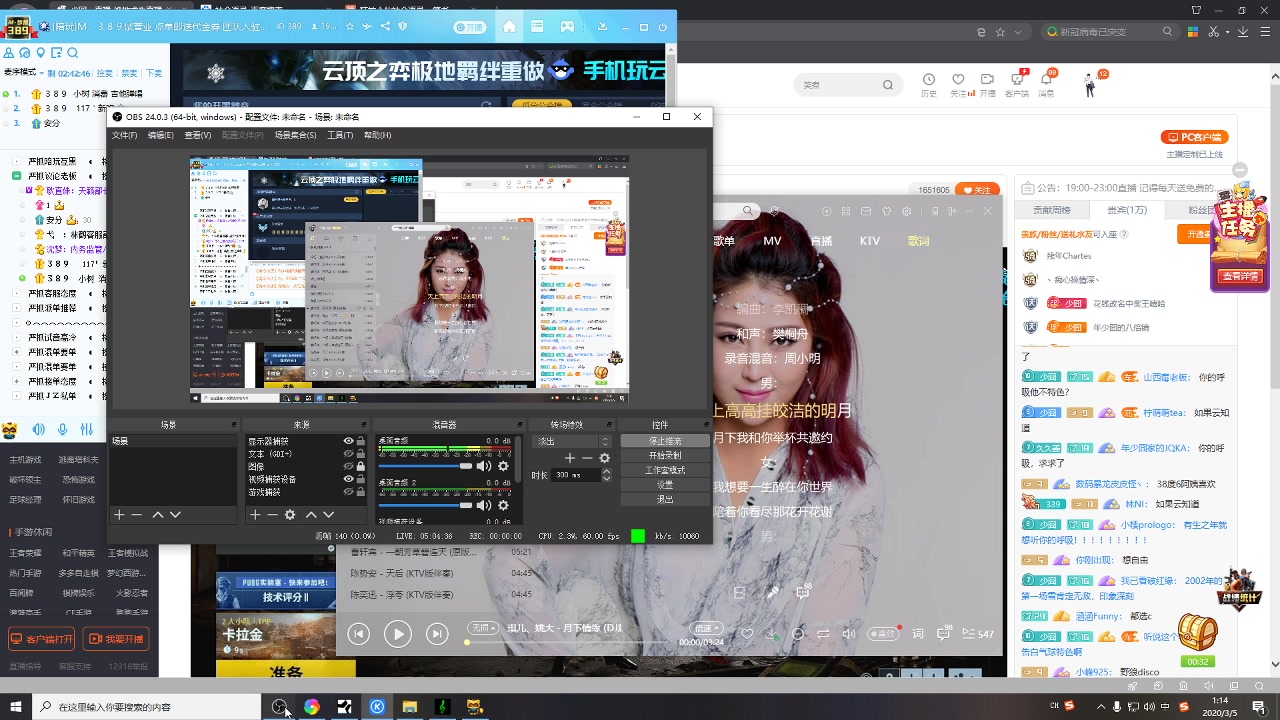Image resolution: width=1280 pixels, height=720 pixels.
Task: Click Windows taskbar search box
Action: click(146, 707)
